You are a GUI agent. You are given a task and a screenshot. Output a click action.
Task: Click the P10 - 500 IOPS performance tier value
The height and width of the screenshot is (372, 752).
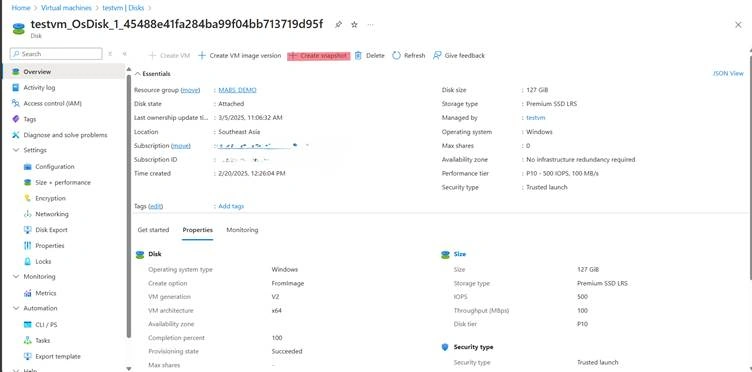562,173
